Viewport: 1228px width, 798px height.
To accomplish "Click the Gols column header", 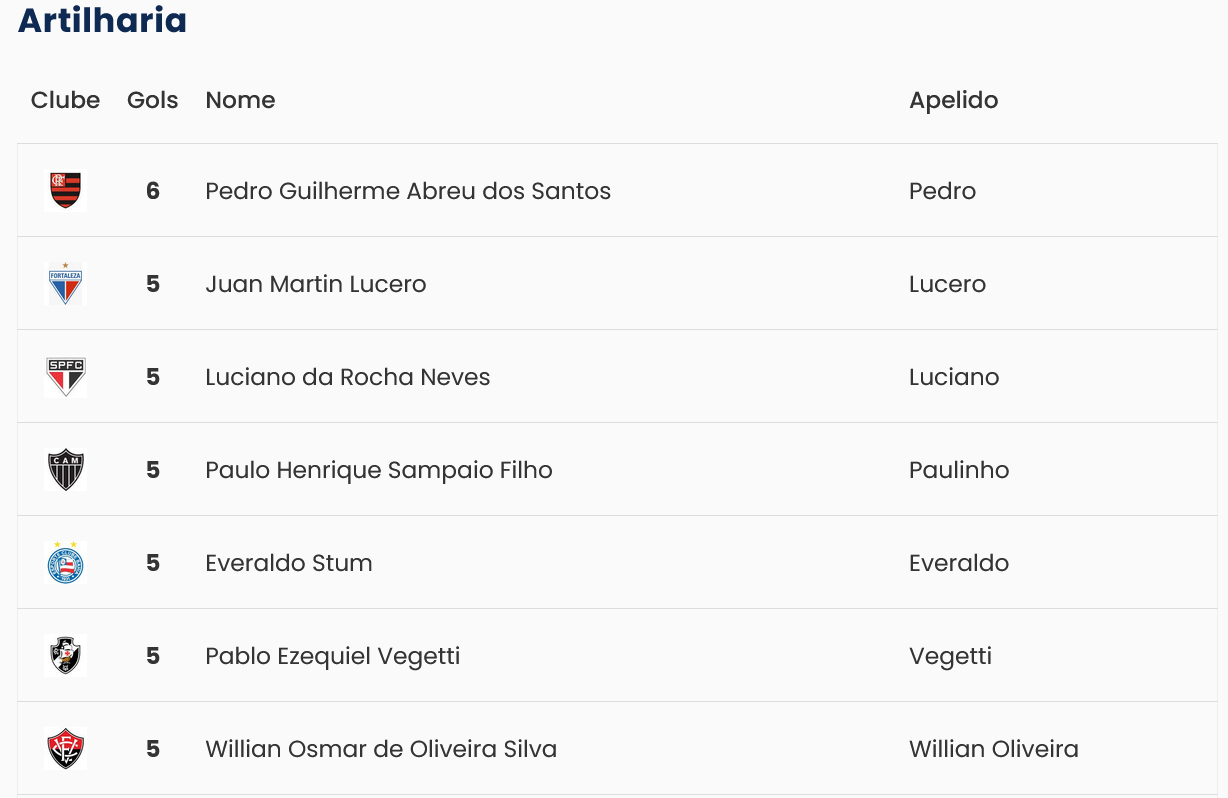I will [x=152, y=100].
